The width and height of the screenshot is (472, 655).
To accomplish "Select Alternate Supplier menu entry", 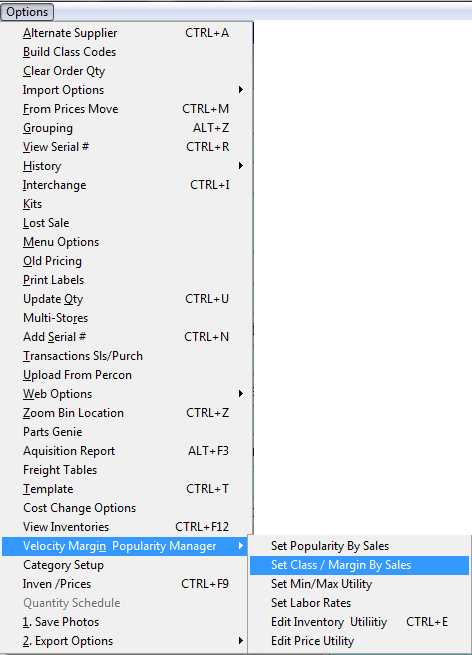I will pyautogui.click(x=125, y=33).
